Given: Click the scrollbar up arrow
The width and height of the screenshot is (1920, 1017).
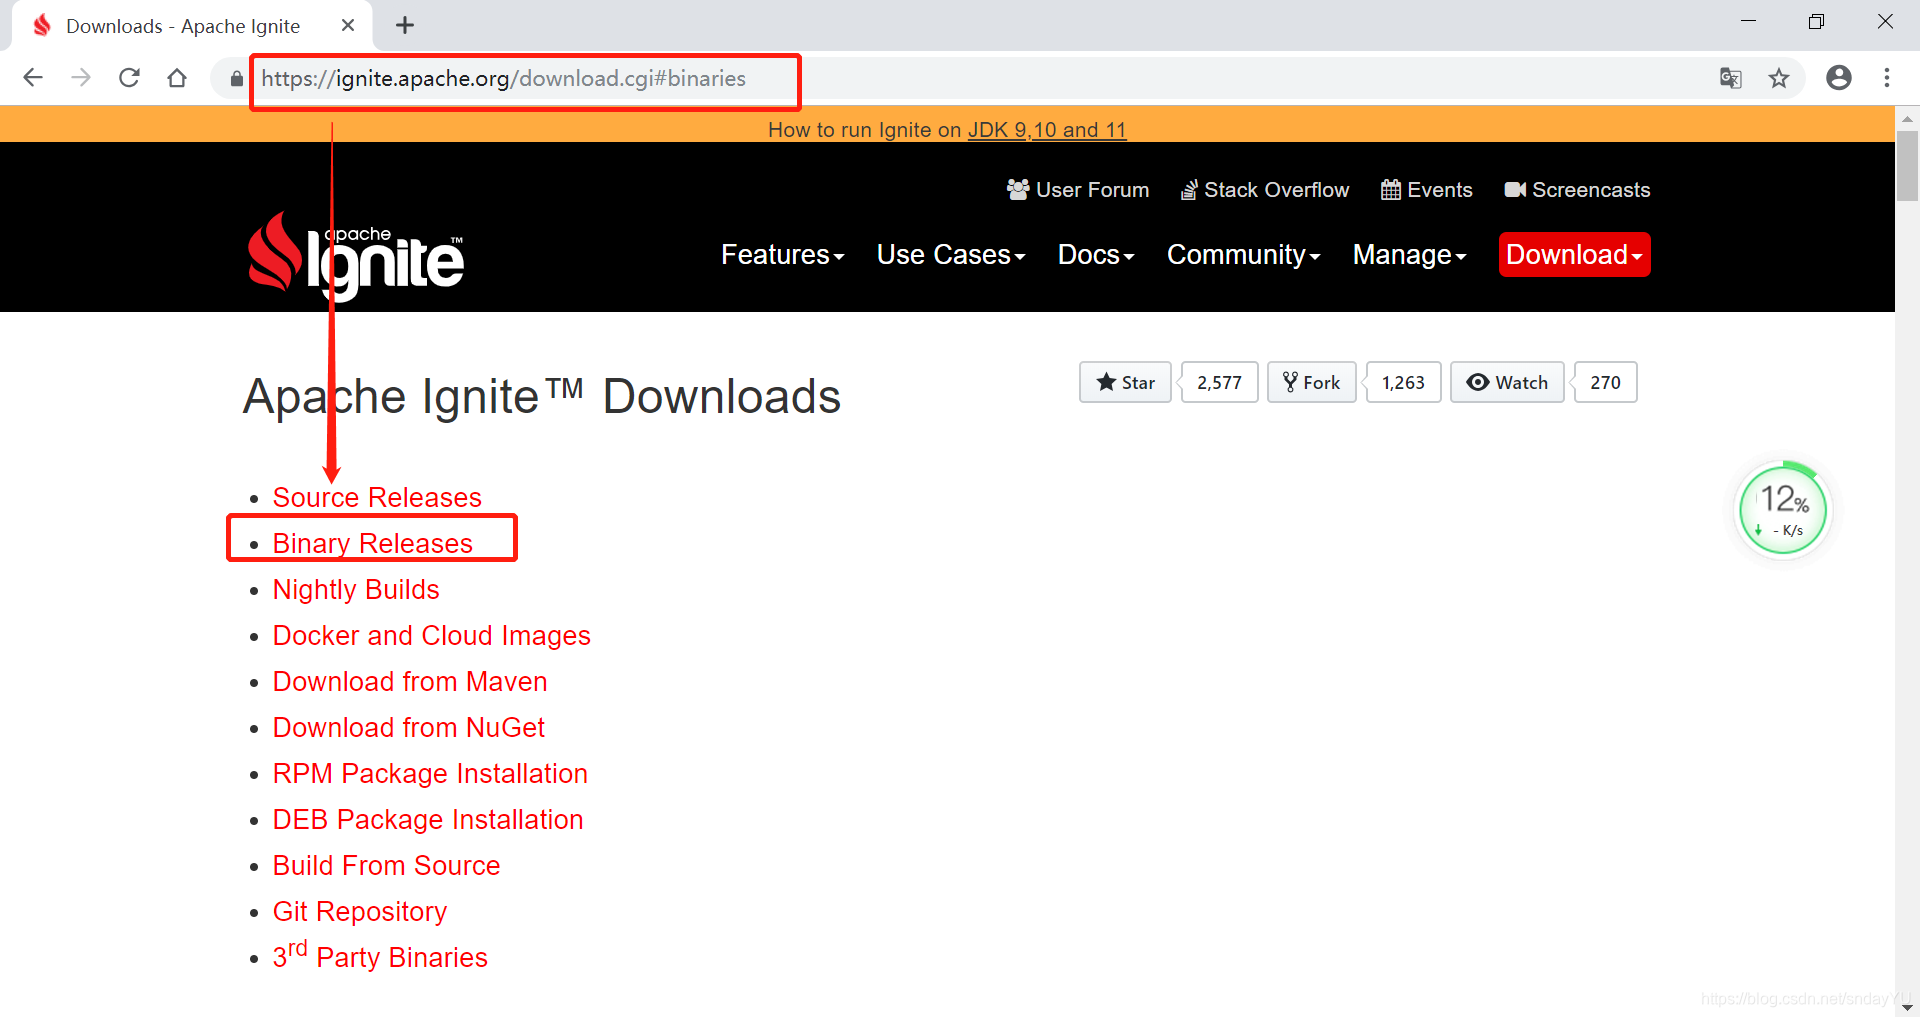Looking at the screenshot, I should pyautogui.click(x=1907, y=118).
